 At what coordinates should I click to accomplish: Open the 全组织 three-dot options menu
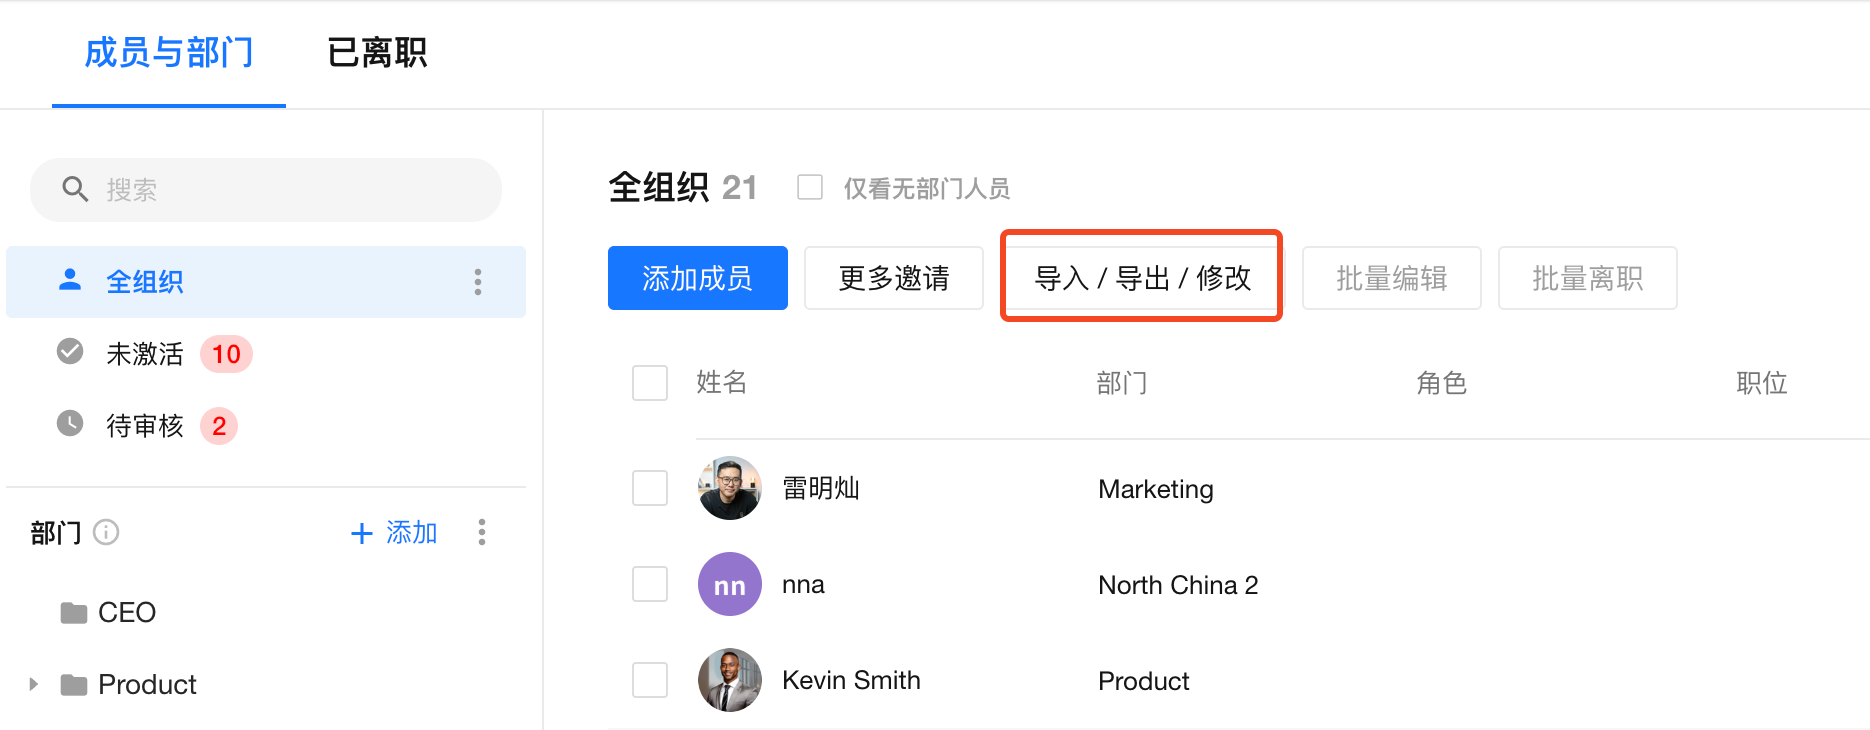click(478, 282)
